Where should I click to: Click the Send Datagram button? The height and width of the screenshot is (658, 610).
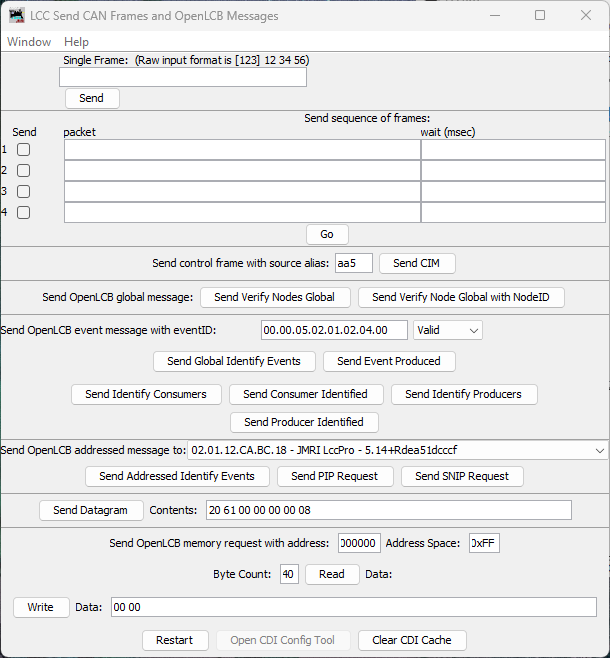pos(91,510)
